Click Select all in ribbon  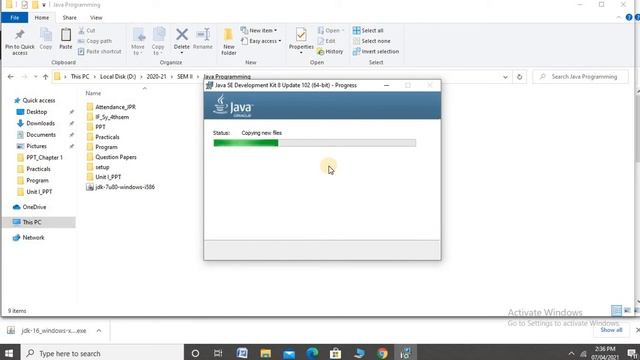click(368, 31)
